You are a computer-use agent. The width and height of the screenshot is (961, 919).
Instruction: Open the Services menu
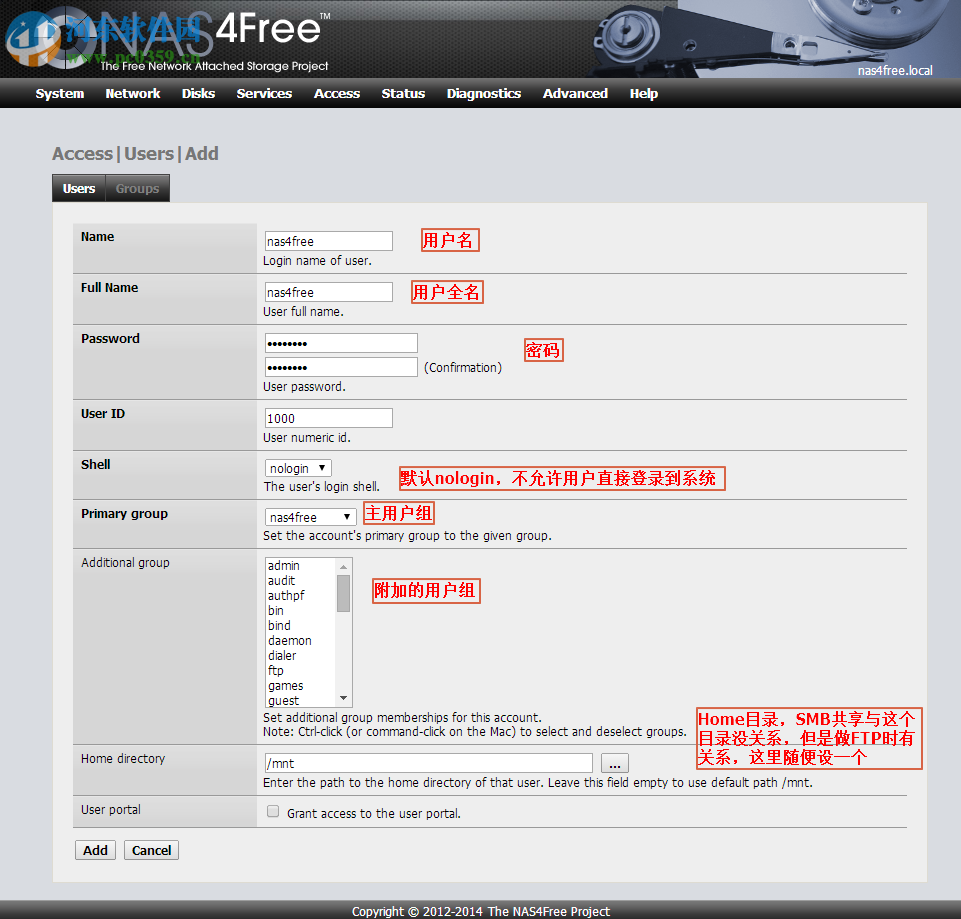tap(264, 93)
